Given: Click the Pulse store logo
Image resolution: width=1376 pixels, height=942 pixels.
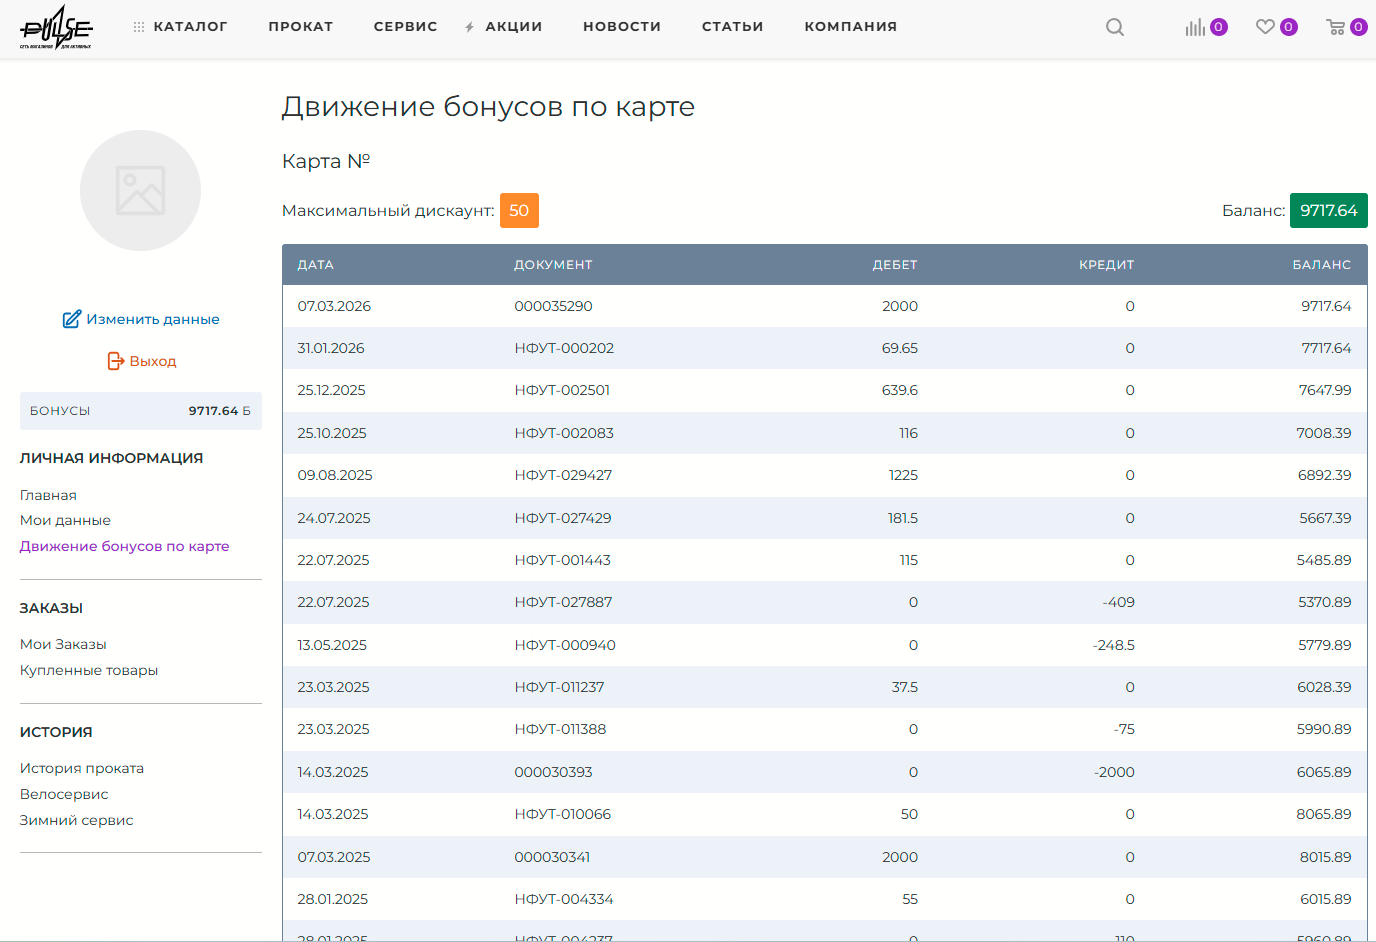Looking at the screenshot, I should tap(56, 27).
